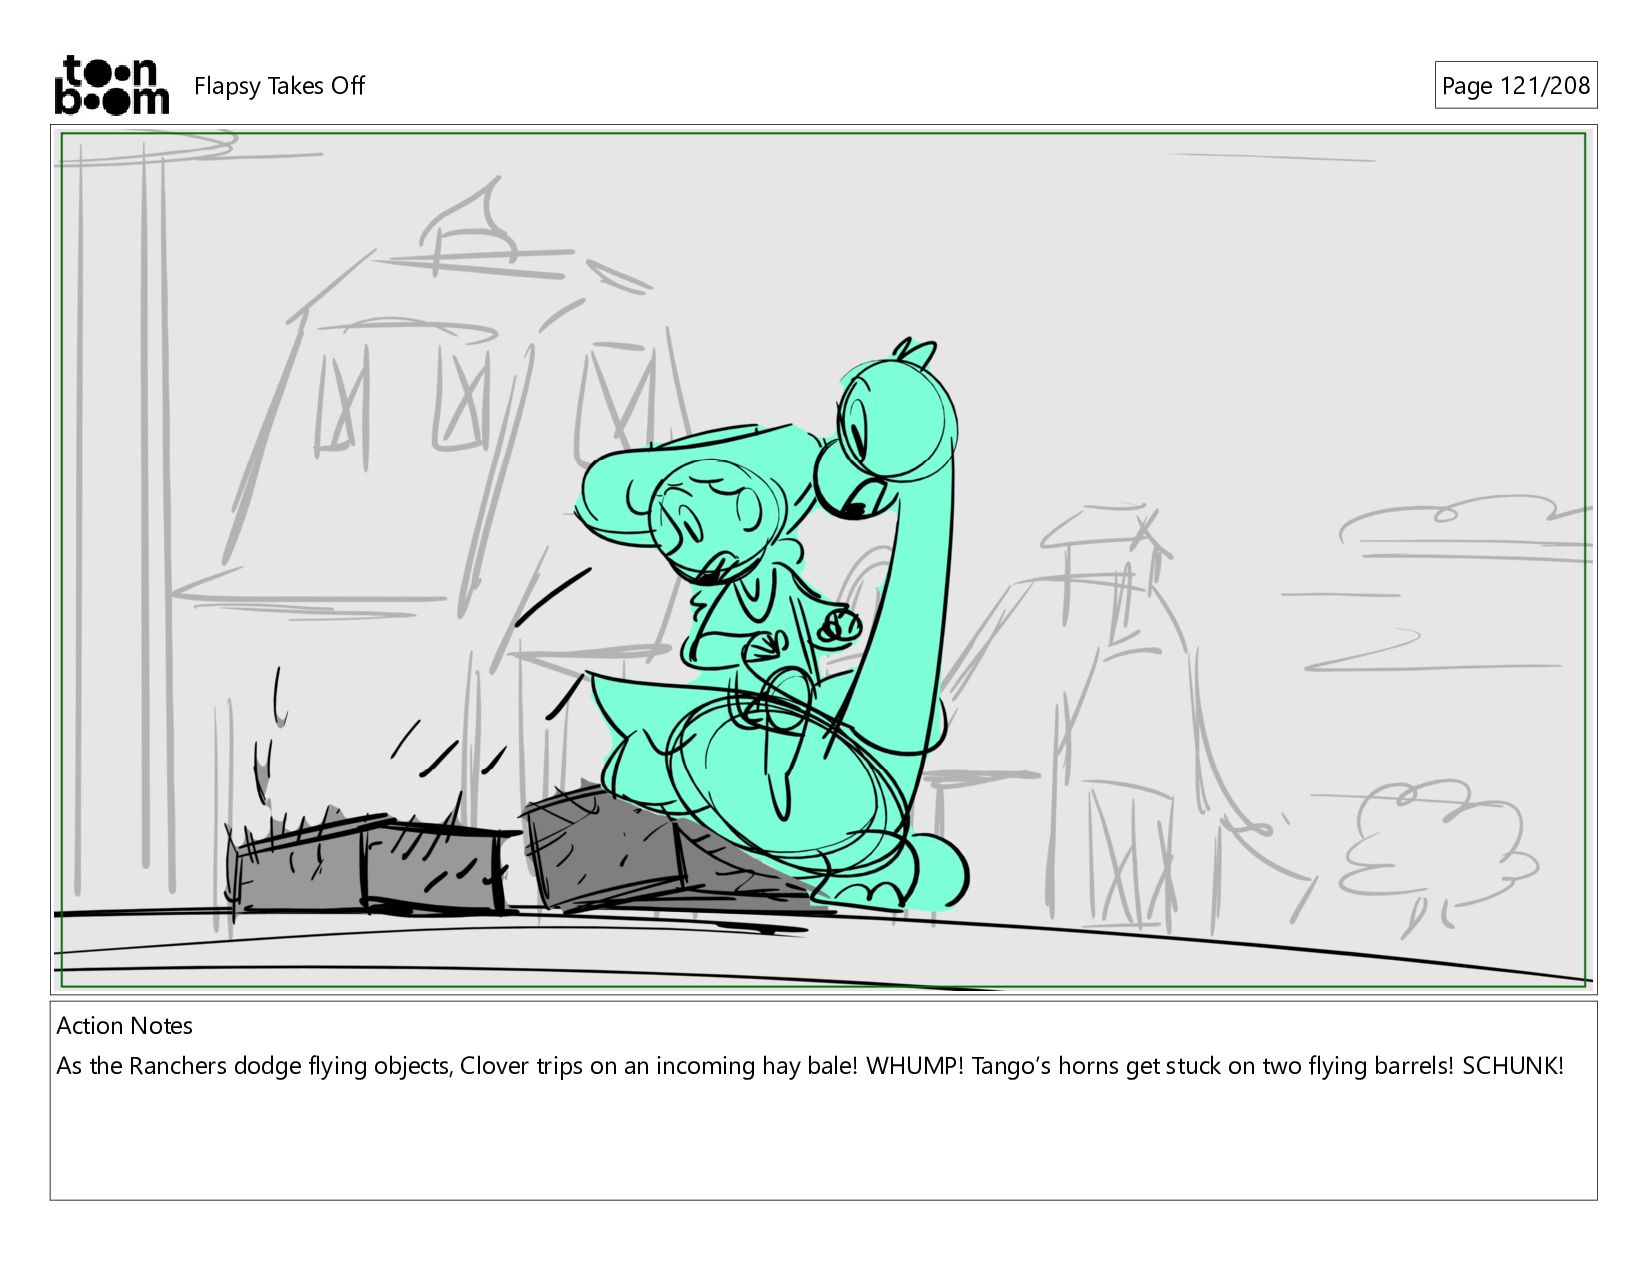The width and height of the screenshot is (1650, 1275).
Task: Select the 'Flapsy Takes Off' title text
Action: 279,86
